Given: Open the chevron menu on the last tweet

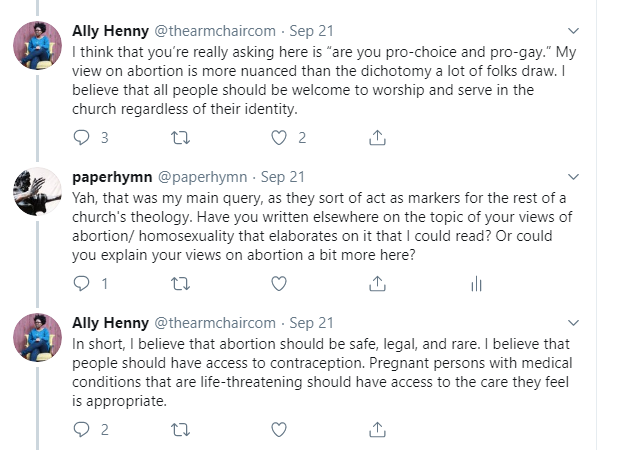Looking at the screenshot, I should [572, 322].
